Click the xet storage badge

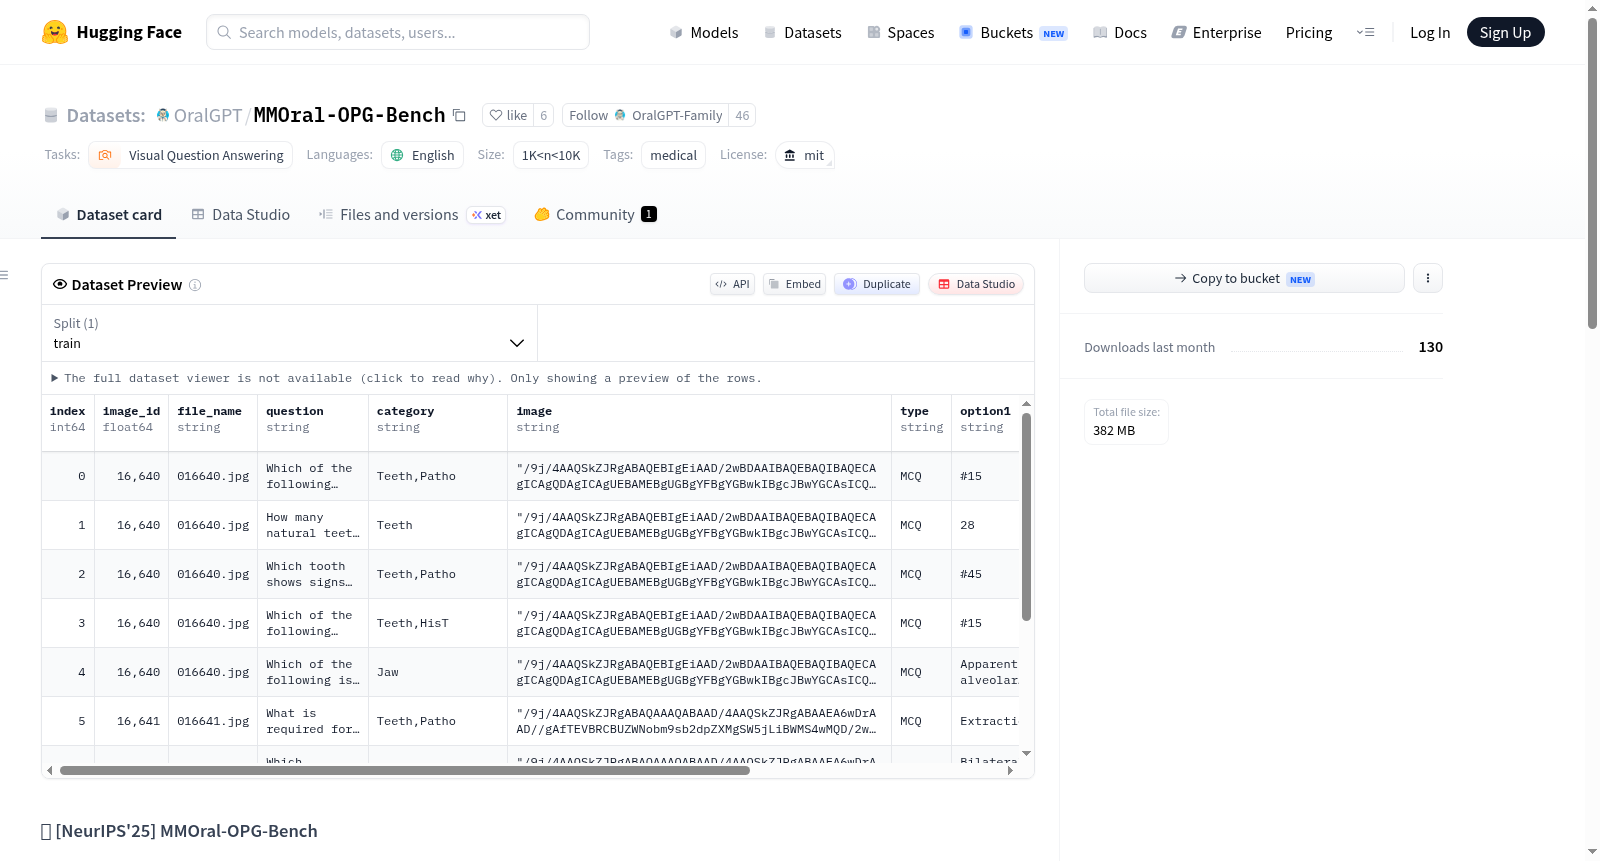click(487, 215)
